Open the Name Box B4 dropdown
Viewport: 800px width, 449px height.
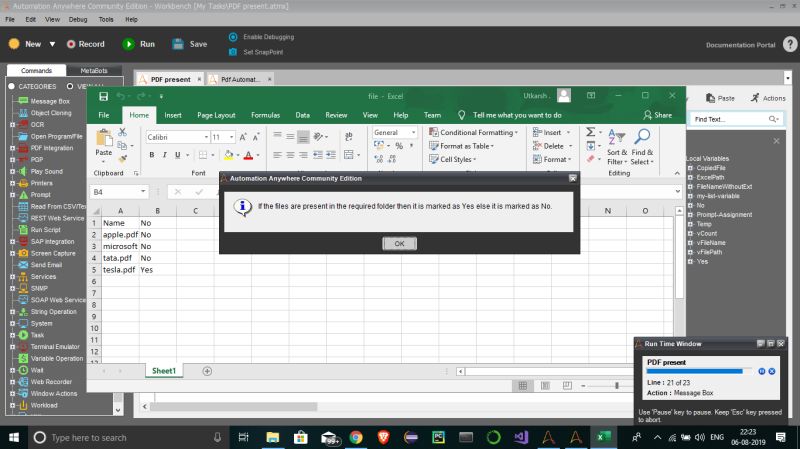pyautogui.click(x=143, y=192)
